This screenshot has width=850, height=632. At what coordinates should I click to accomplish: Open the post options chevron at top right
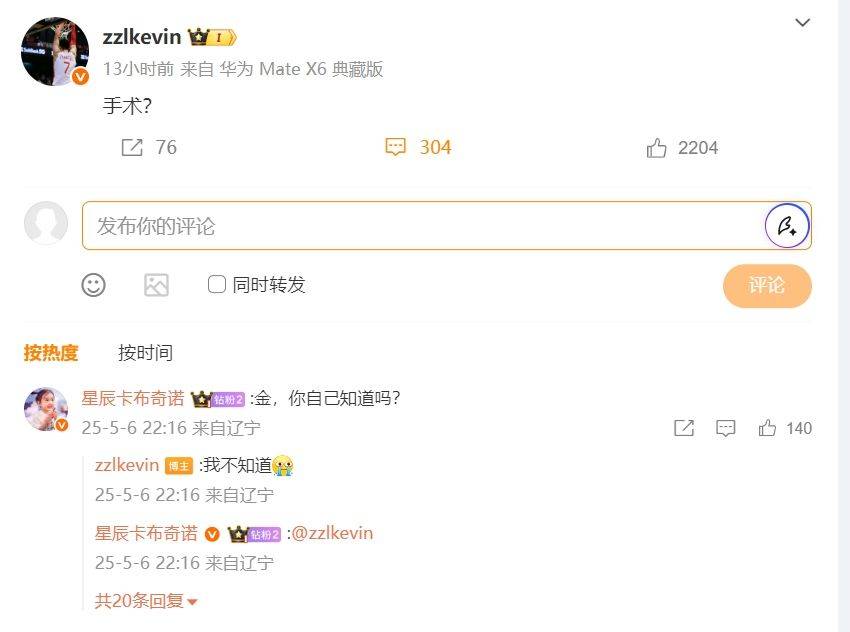click(802, 22)
